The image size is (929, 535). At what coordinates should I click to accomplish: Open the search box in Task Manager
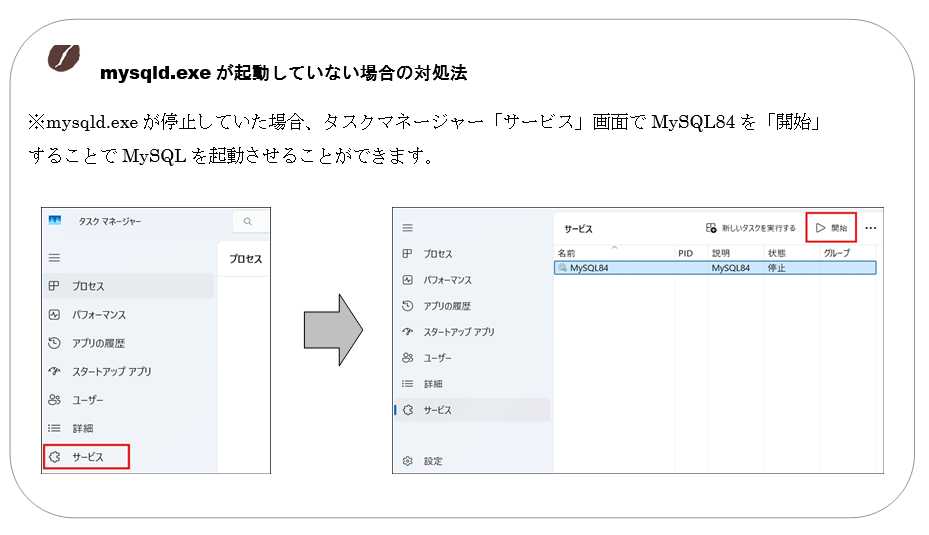point(248,221)
